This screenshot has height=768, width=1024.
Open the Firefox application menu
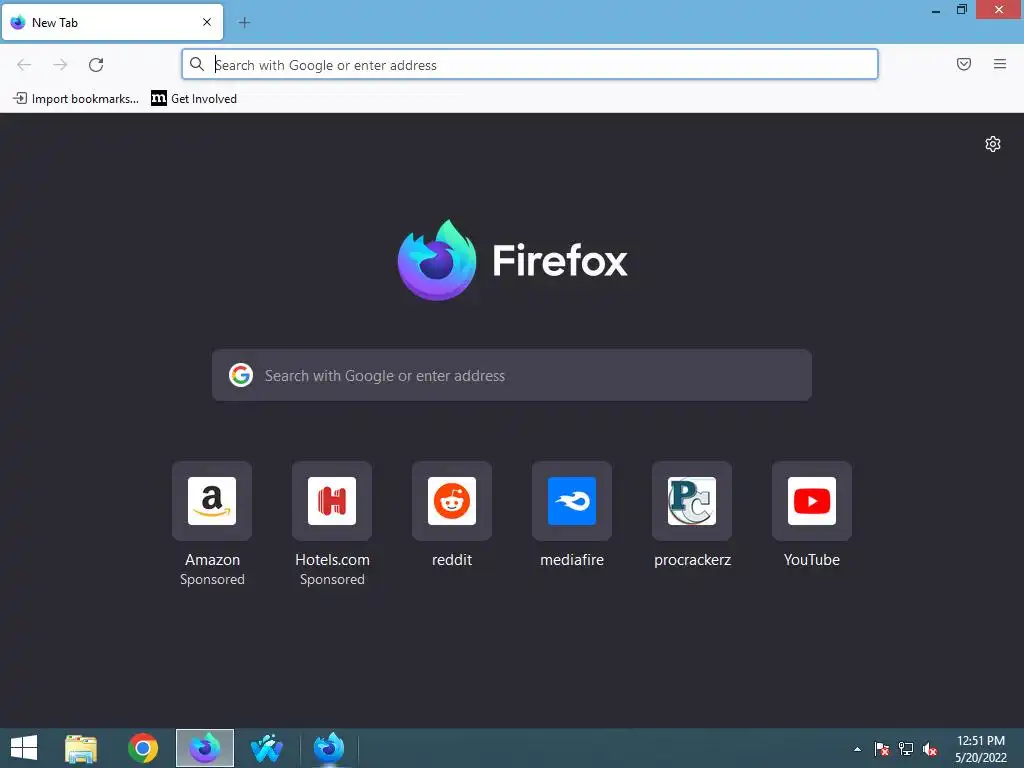[x=999, y=64]
